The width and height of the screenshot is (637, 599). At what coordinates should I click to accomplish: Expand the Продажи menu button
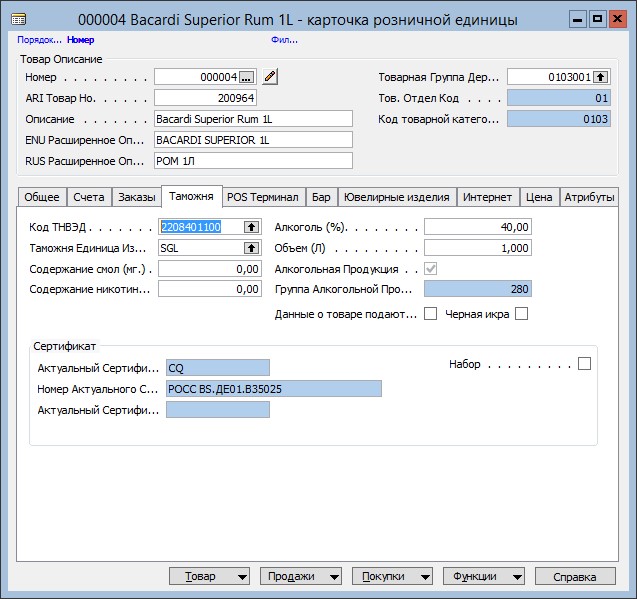(x=300, y=576)
